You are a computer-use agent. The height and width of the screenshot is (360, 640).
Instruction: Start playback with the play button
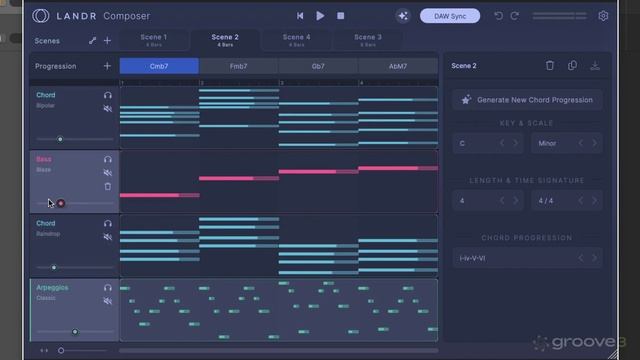320,16
